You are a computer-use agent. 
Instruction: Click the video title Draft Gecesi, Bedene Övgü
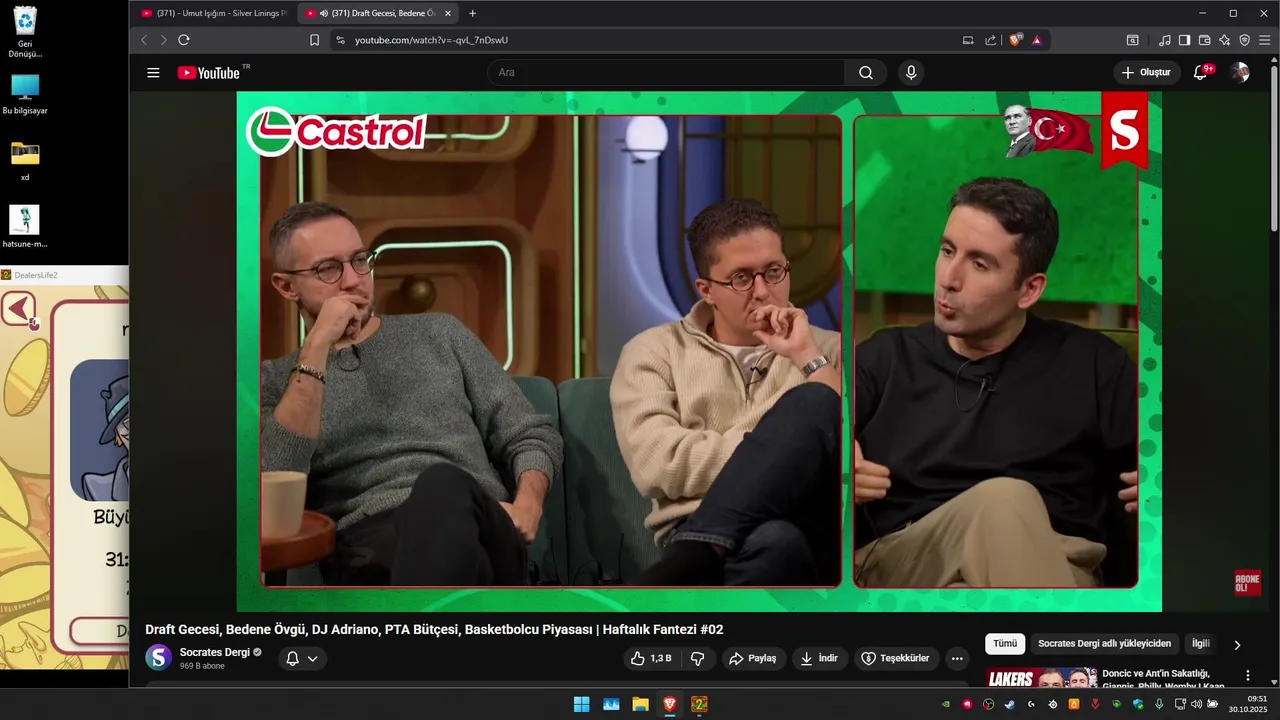click(x=434, y=629)
